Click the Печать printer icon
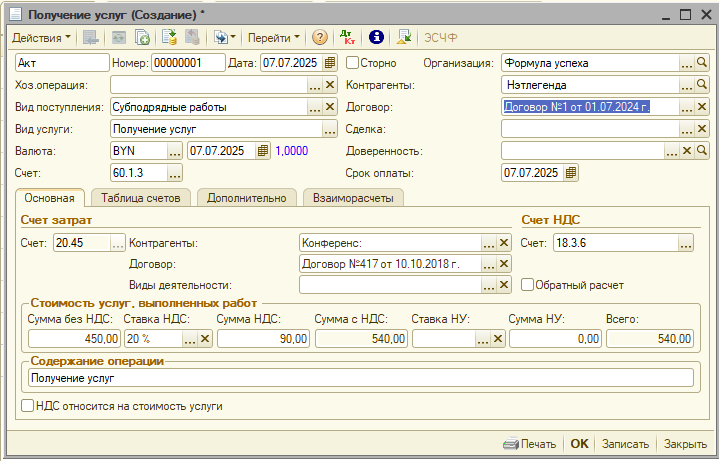This screenshot has width=719, height=461. [x=511, y=444]
